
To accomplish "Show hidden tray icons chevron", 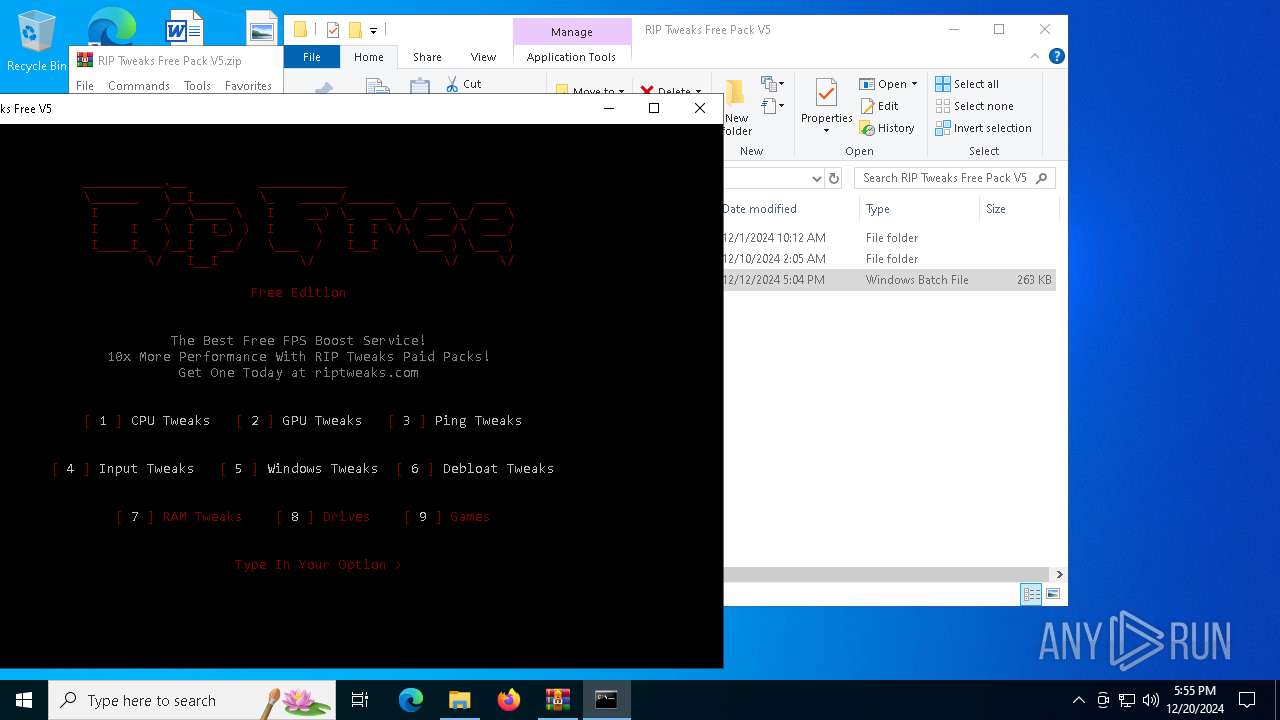I will tap(1078, 700).
